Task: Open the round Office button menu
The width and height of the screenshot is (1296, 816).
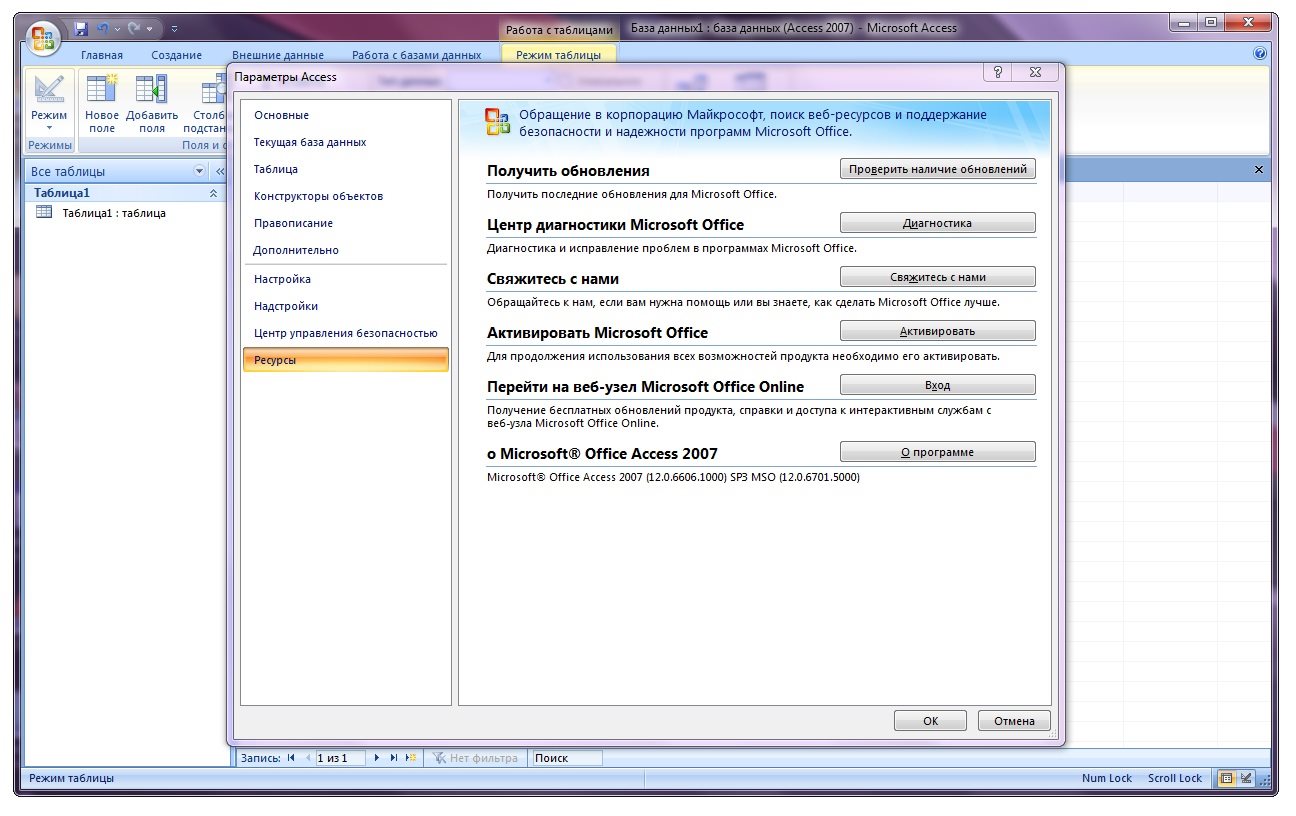Action: [x=45, y=38]
